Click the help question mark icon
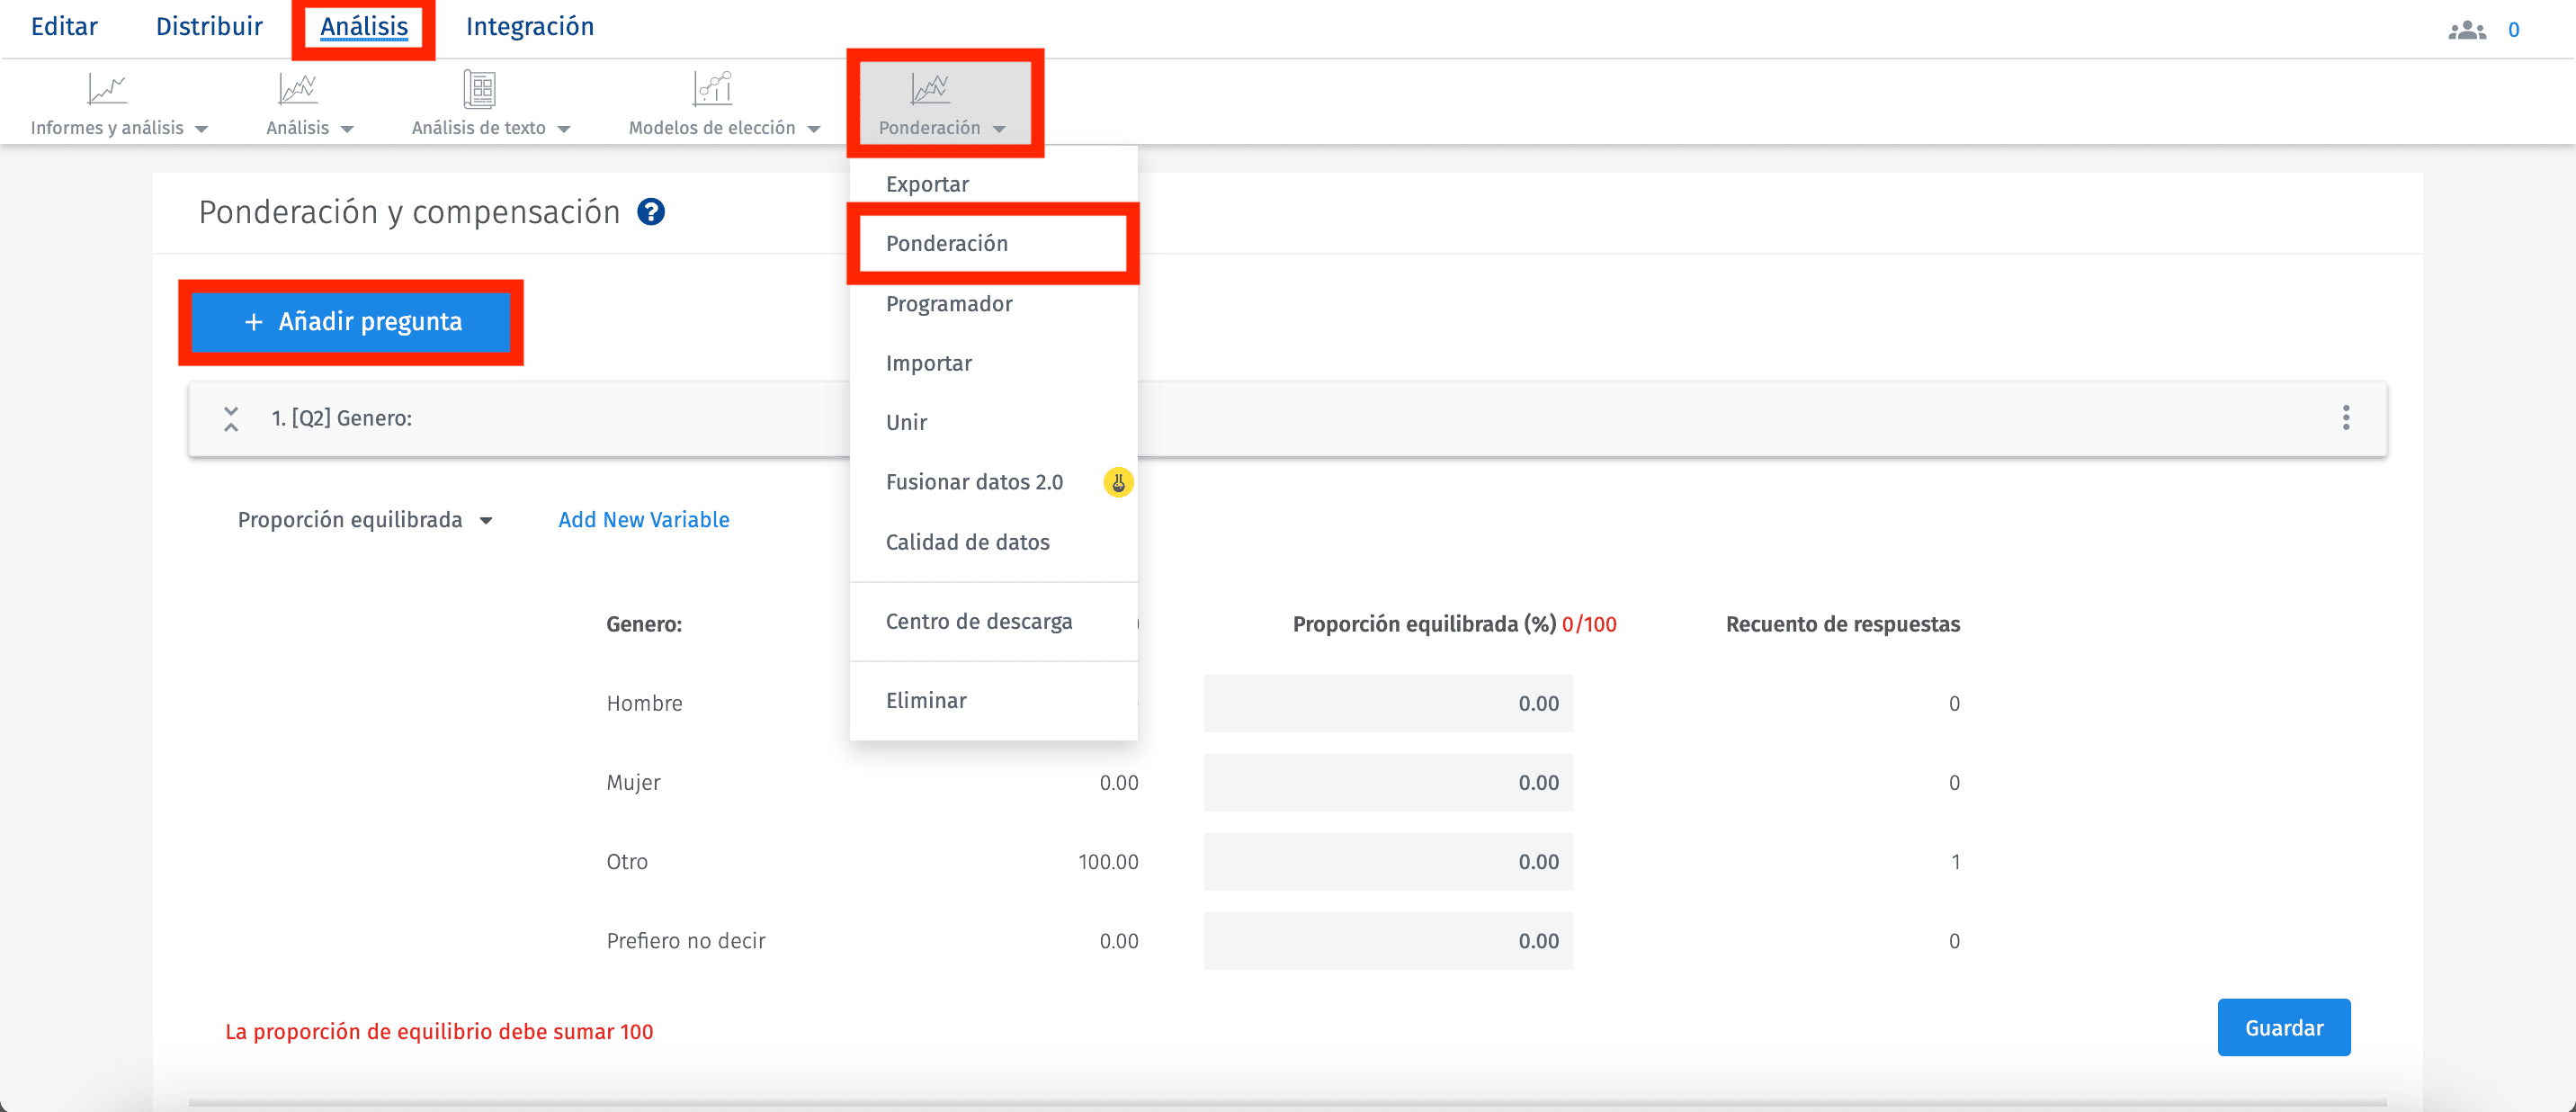Image resolution: width=2576 pixels, height=1112 pixels. click(x=651, y=212)
